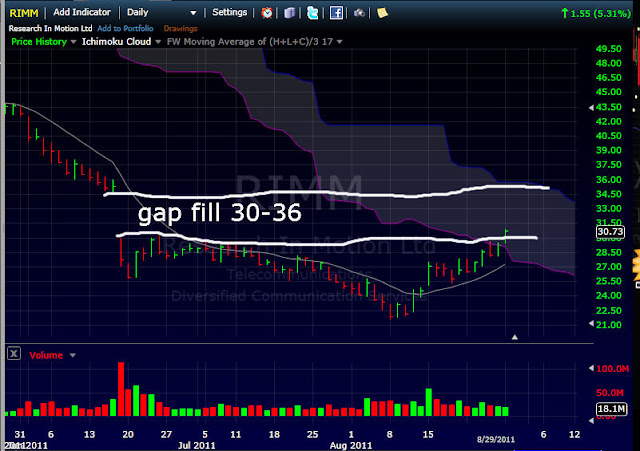Click the 30.73 current price box

[610, 232]
